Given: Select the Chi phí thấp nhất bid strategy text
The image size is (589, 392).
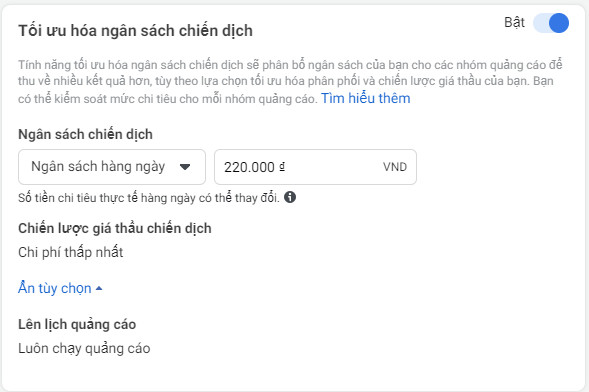Looking at the screenshot, I should coord(71,252).
